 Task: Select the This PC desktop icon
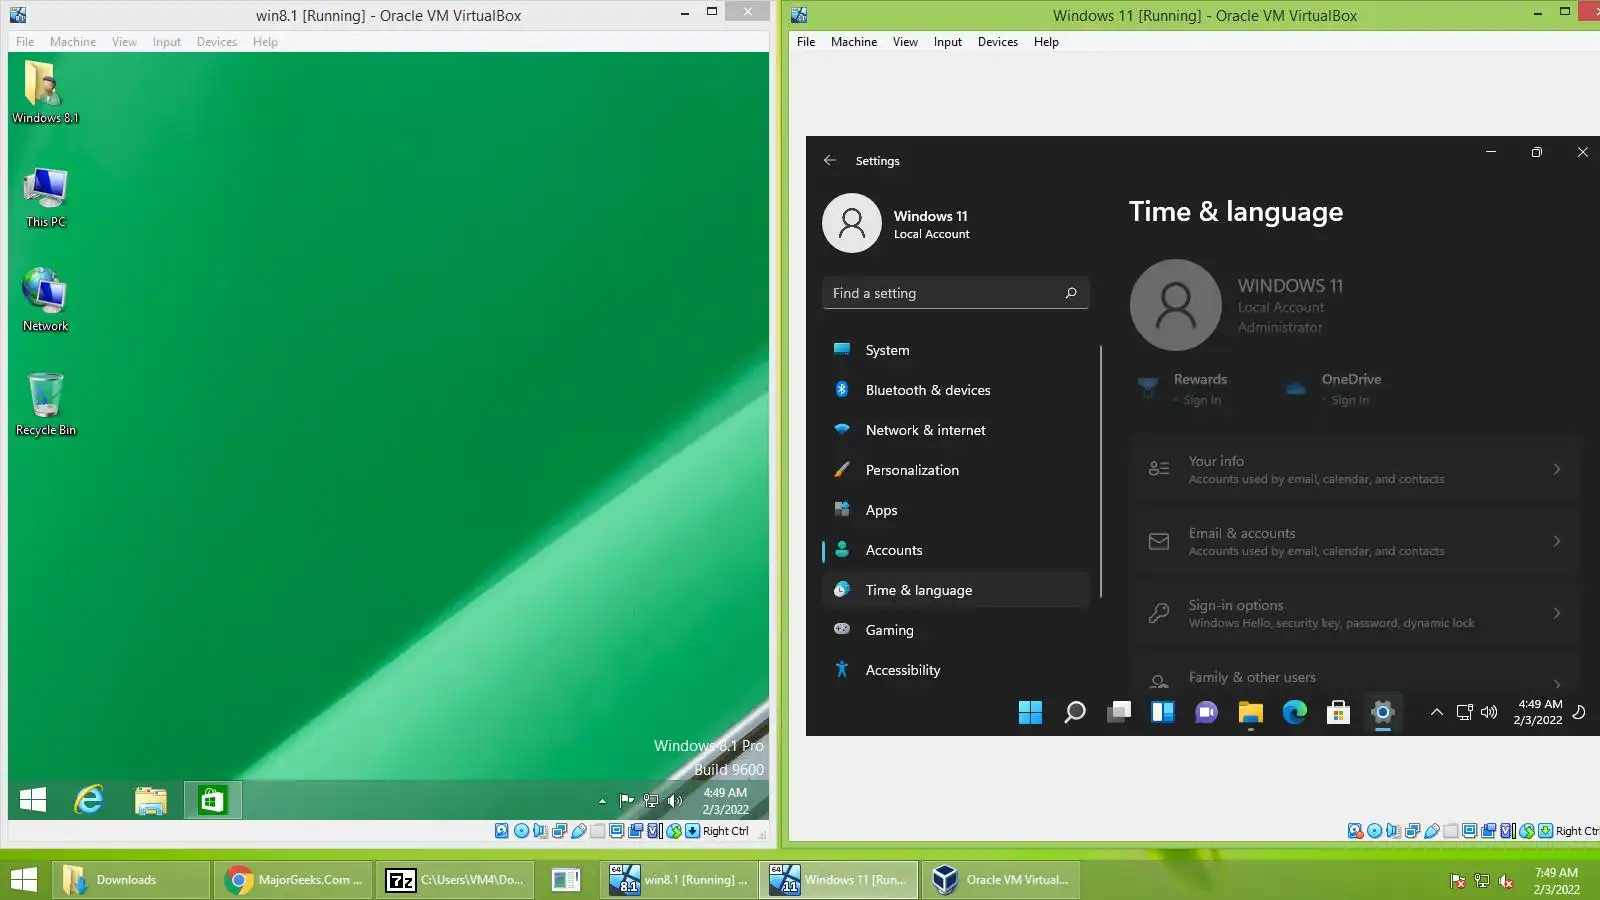tap(45, 197)
